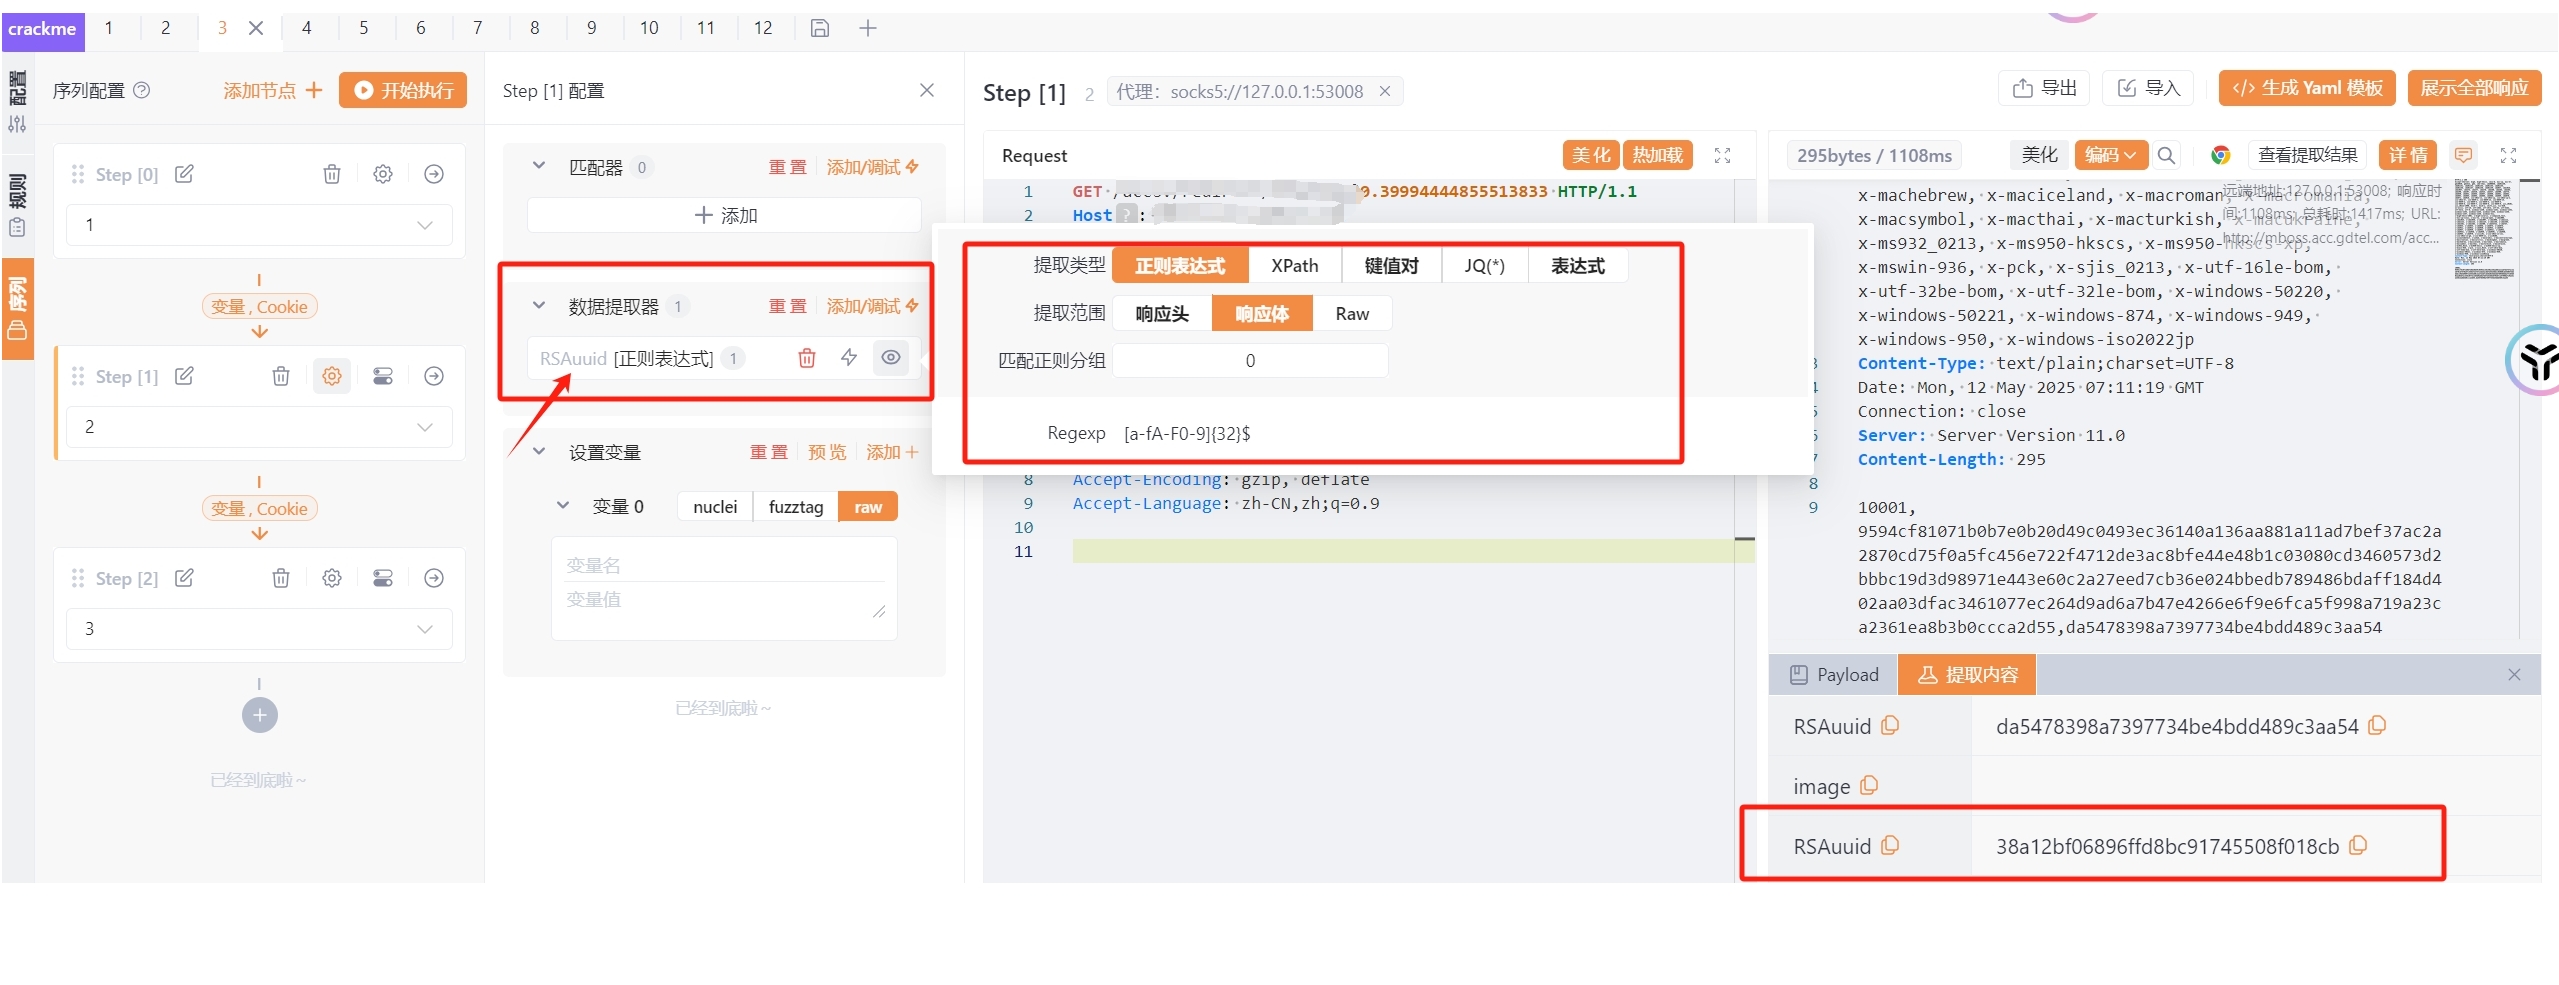Open the Step [0] dropdown showing 1

click(x=259, y=225)
